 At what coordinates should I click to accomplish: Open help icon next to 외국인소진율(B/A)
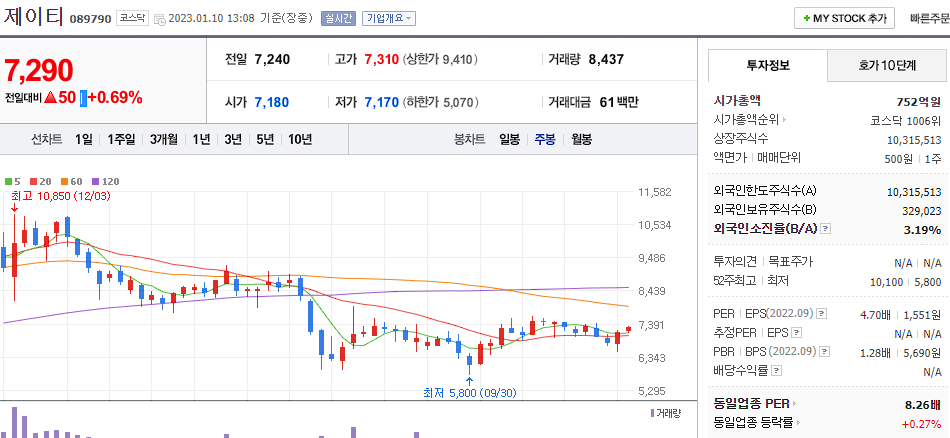point(826,229)
